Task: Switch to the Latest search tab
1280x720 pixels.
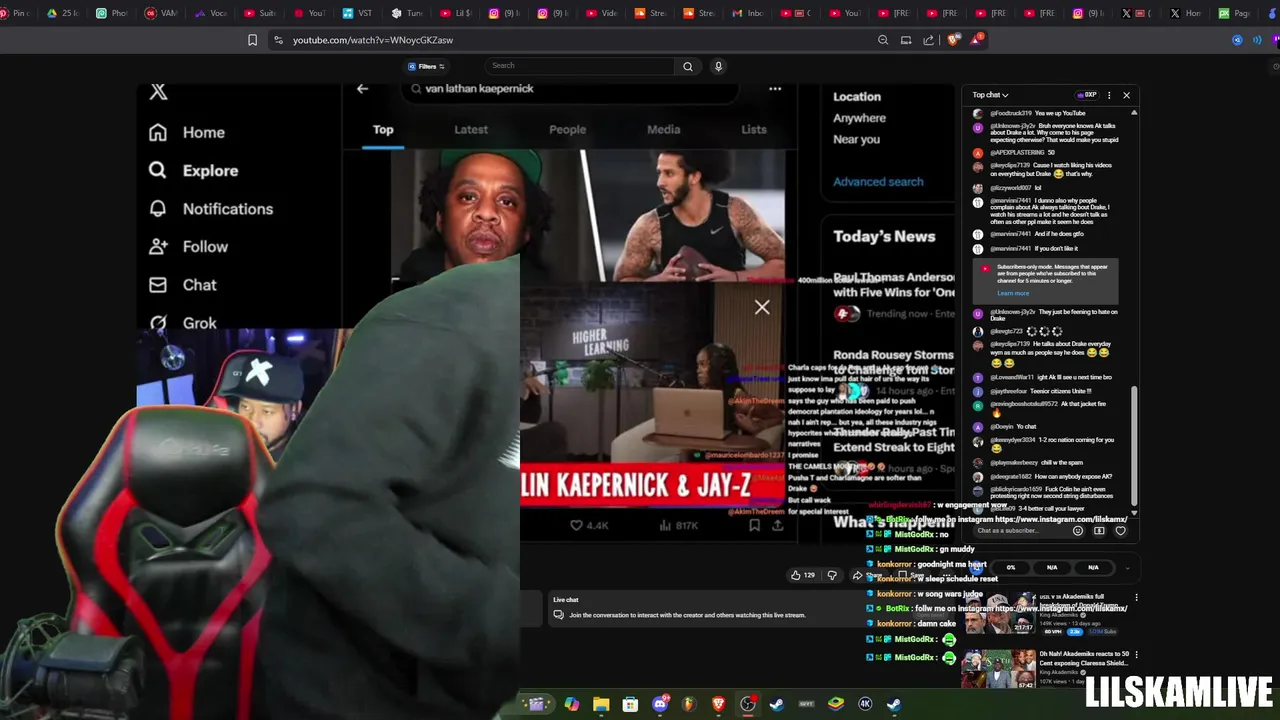Action: (471, 130)
